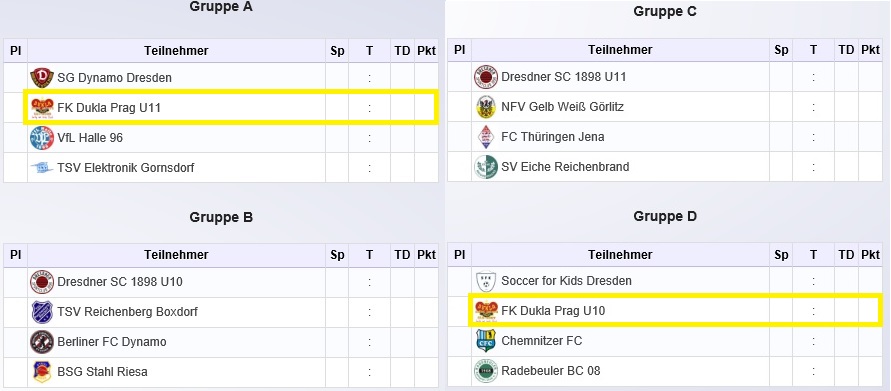Click Teilnehmer header in Gruppe A
This screenshot has width=891, height=391.
pos(176,51)
